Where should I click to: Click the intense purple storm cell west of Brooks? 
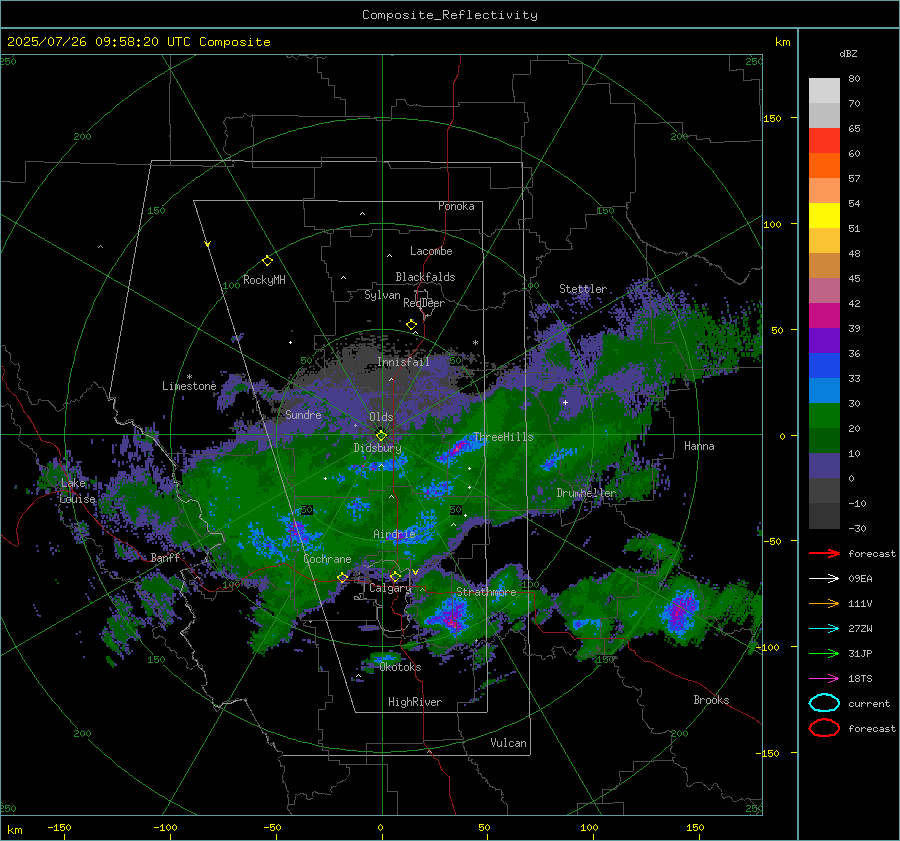680,612
